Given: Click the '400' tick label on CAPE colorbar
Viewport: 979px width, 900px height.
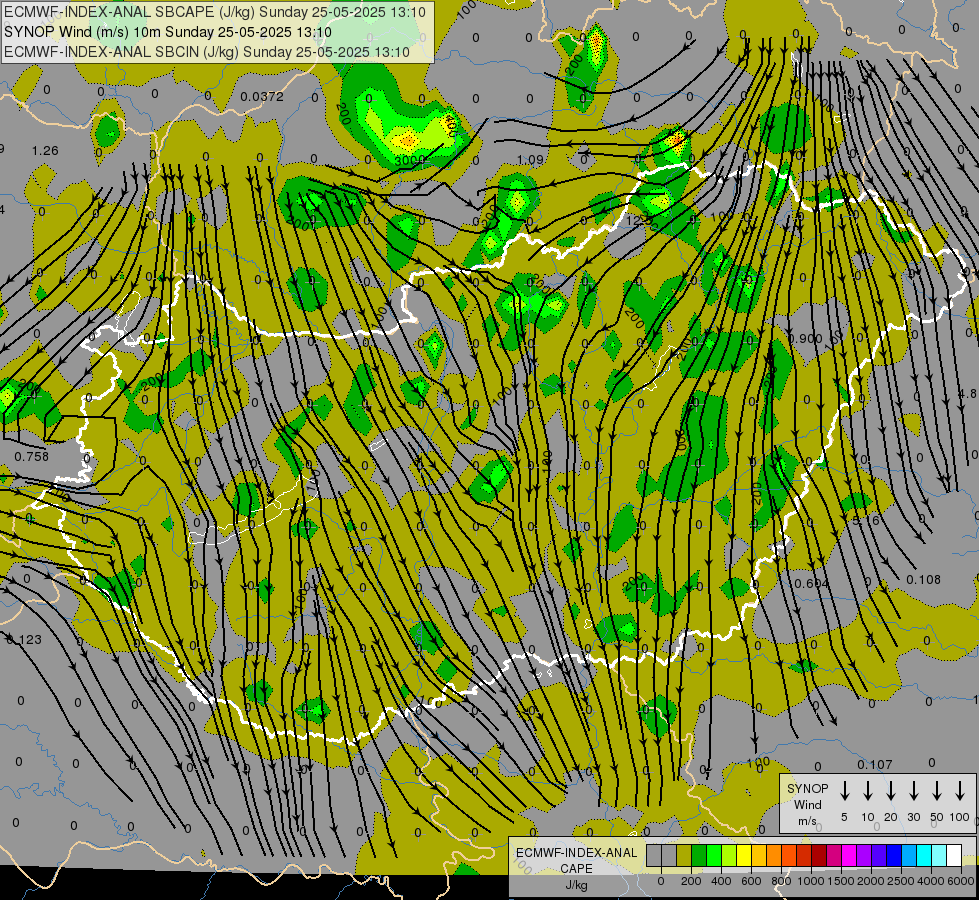Looking at the screenshot, I should [x=721, y=881].
